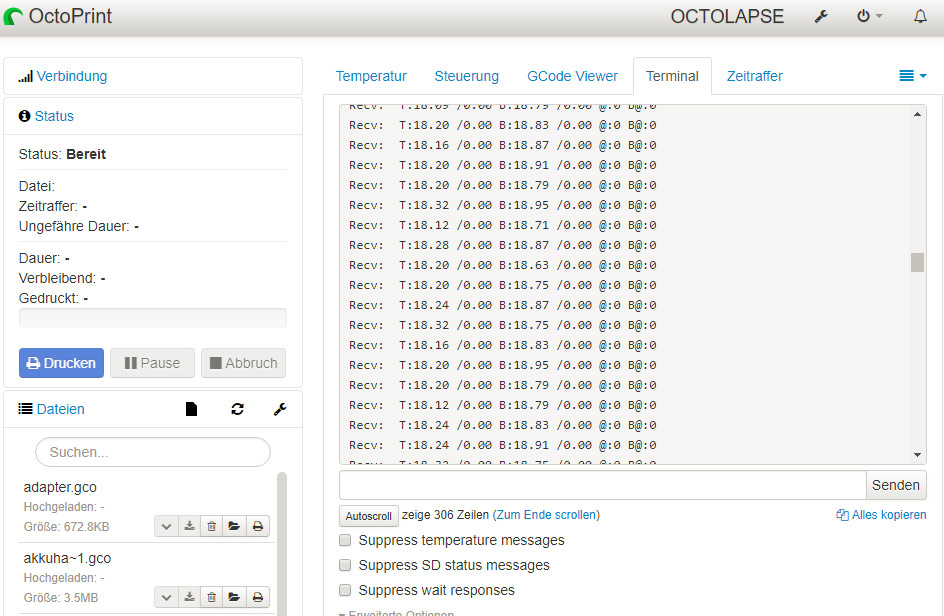
Task: Enable Suppress temperature messages
Action: click(x=345, y=539)
